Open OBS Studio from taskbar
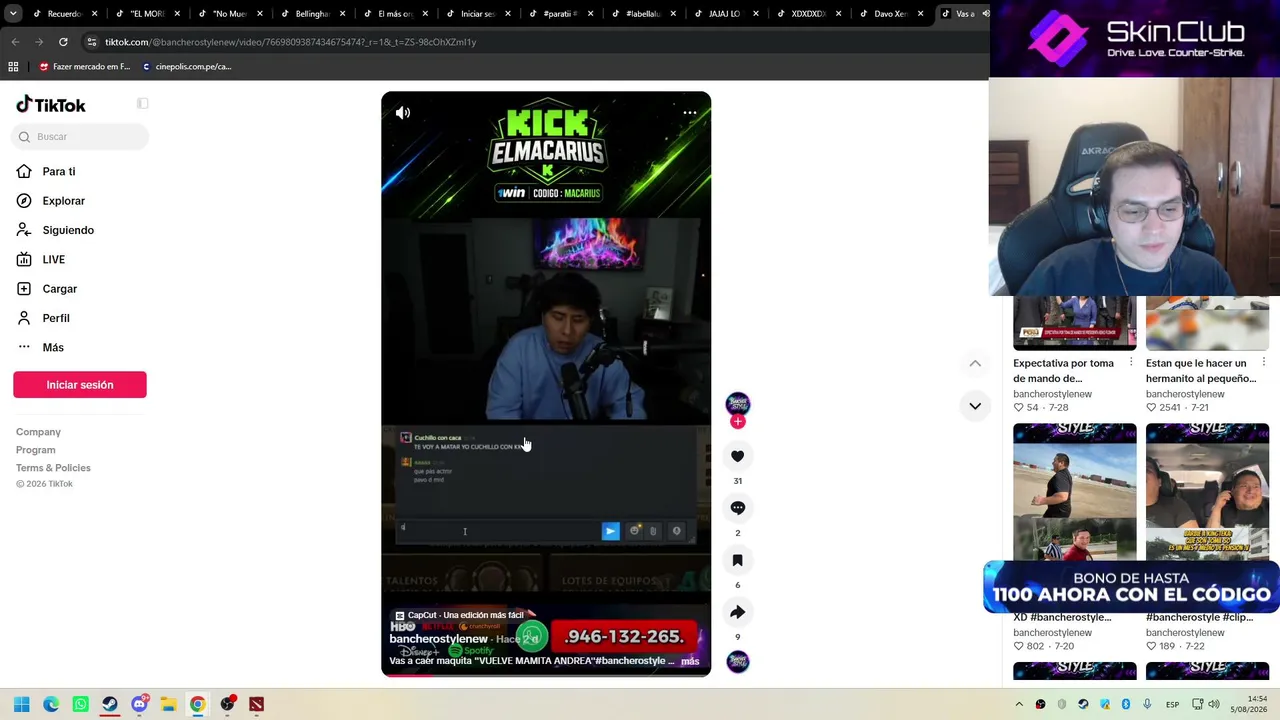1280x720 pixels. coord(227,704)
